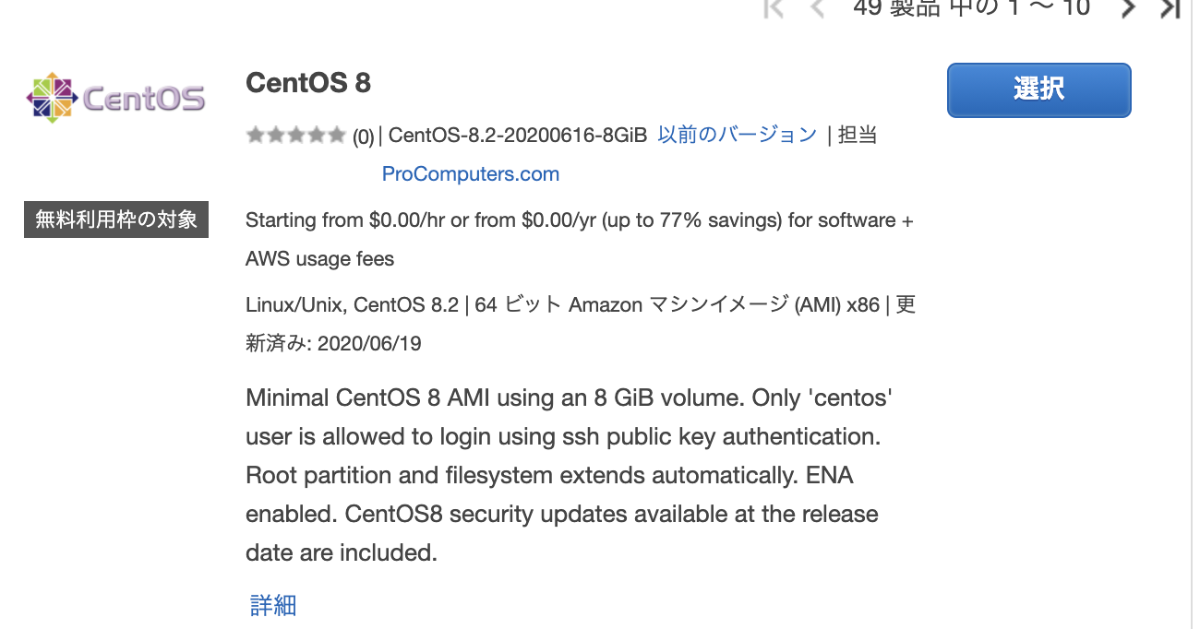Open the 以前のバージョン link
Screen dimensions: 1200x629
[737, 134]
